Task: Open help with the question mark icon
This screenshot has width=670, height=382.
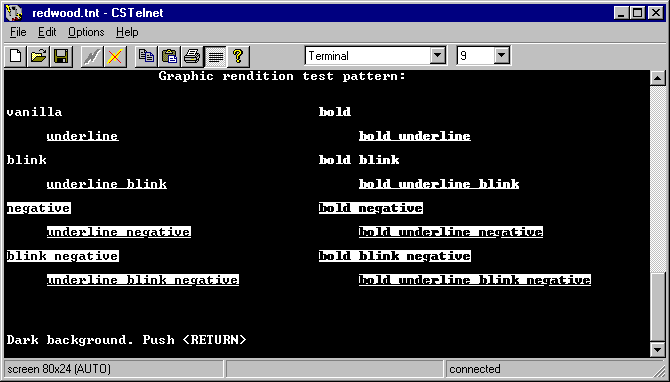Action: pos(238,56)
